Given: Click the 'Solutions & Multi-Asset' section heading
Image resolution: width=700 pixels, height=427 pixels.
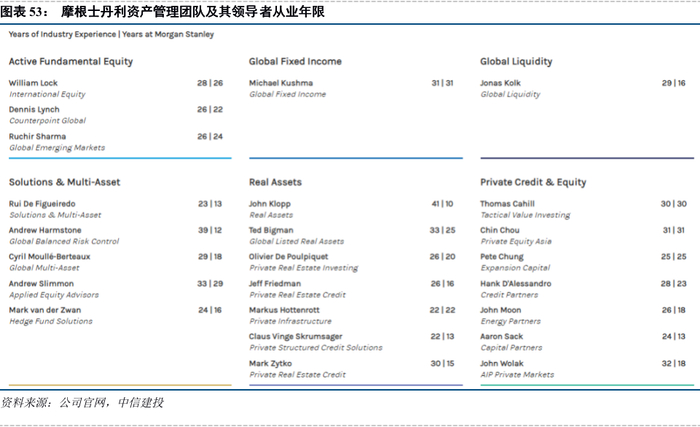Looking at the screenshot, I should (64, 182).
